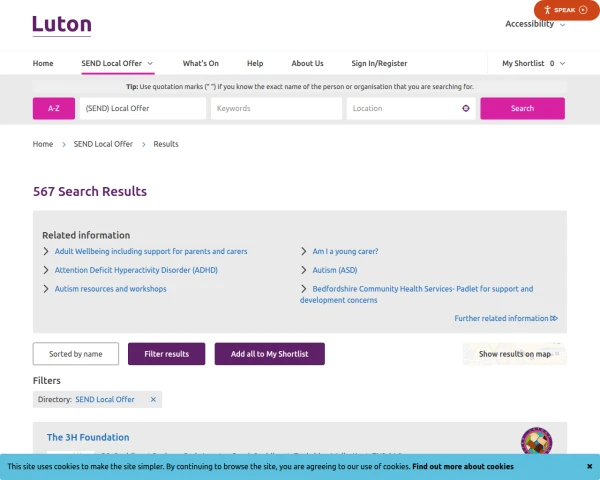Open the Help menu item
The height and width of the screenshot is (480, 600).
click(255, 64)
